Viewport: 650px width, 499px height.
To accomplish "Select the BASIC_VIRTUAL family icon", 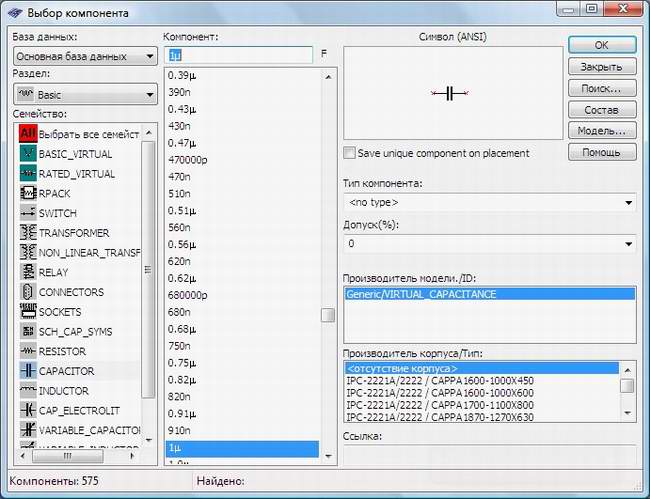I will click(x=28, y=154).
